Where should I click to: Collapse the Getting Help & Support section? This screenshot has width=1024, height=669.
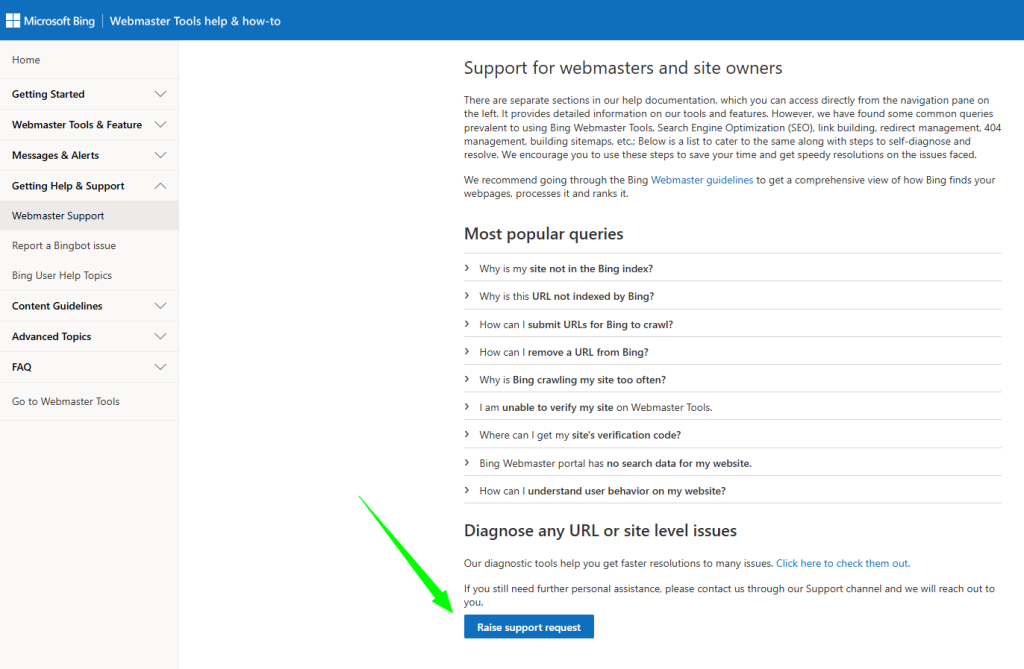tap(160, 186)
